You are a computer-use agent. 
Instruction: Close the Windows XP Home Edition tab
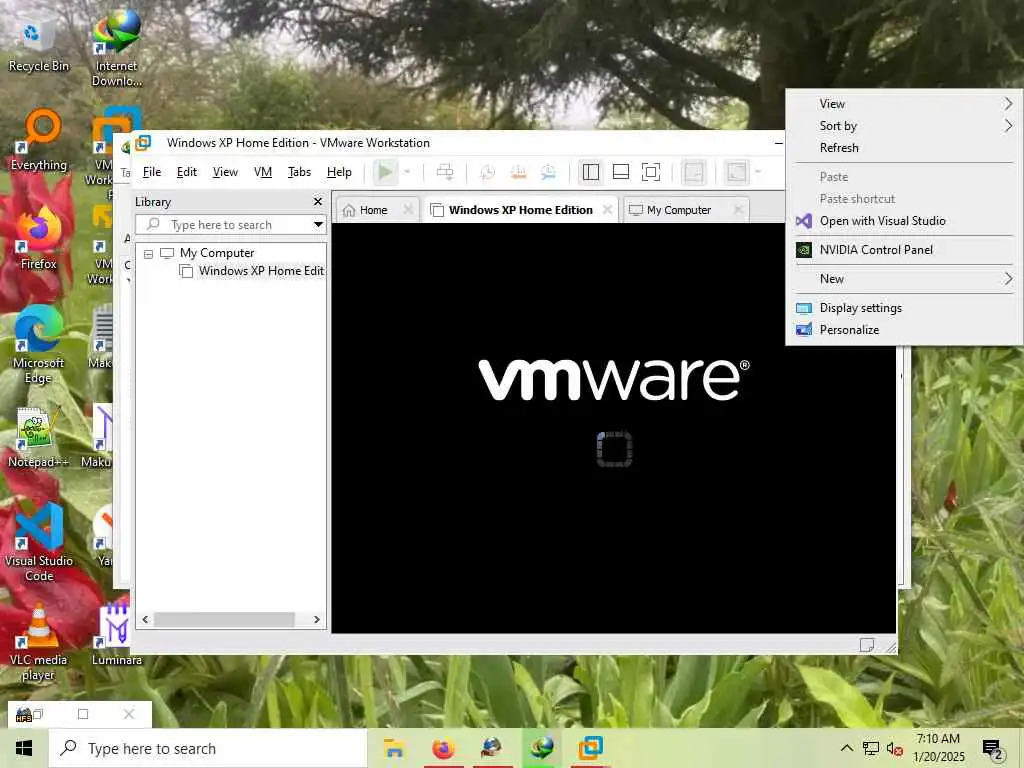[607, 210]
